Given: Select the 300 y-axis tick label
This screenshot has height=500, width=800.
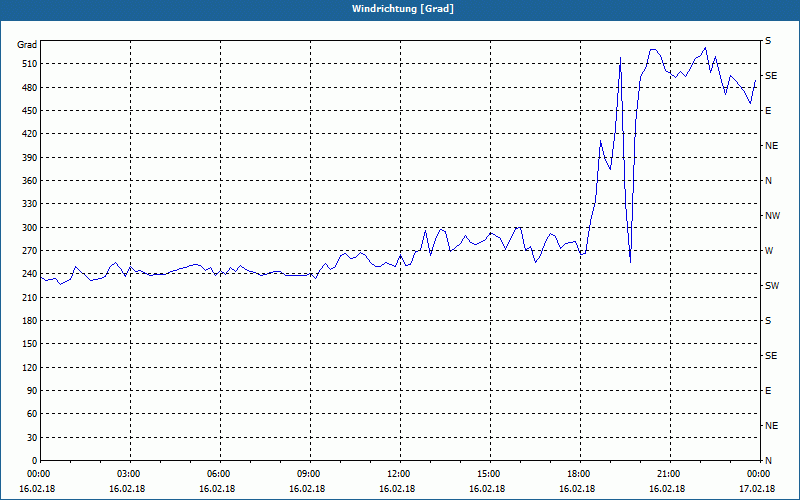Looking at the screenshot, I should 29,228.
